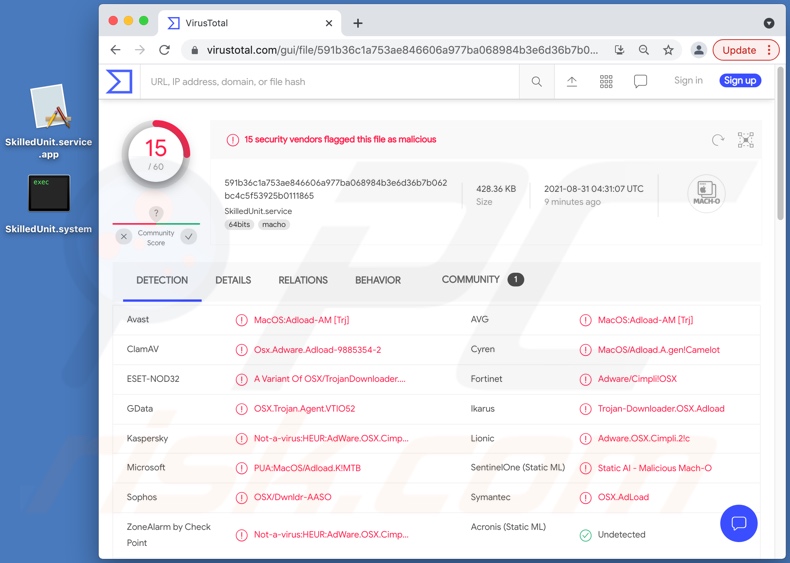Reload the page with refresh icon

(x=164, y=50)
